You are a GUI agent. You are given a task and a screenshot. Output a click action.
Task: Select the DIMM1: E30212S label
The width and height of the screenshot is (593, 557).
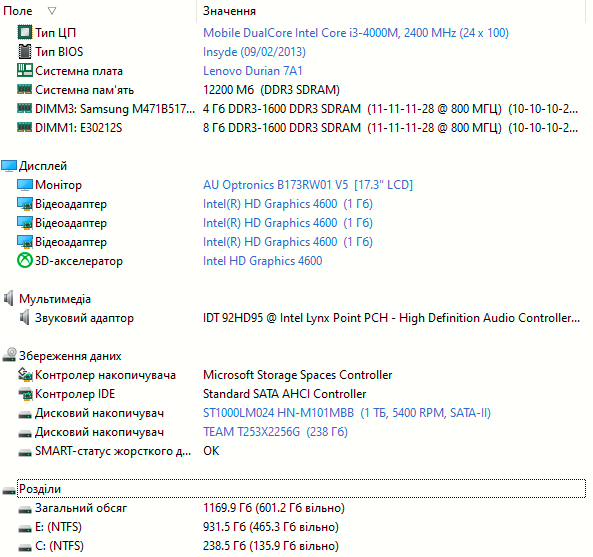(79, 128)
